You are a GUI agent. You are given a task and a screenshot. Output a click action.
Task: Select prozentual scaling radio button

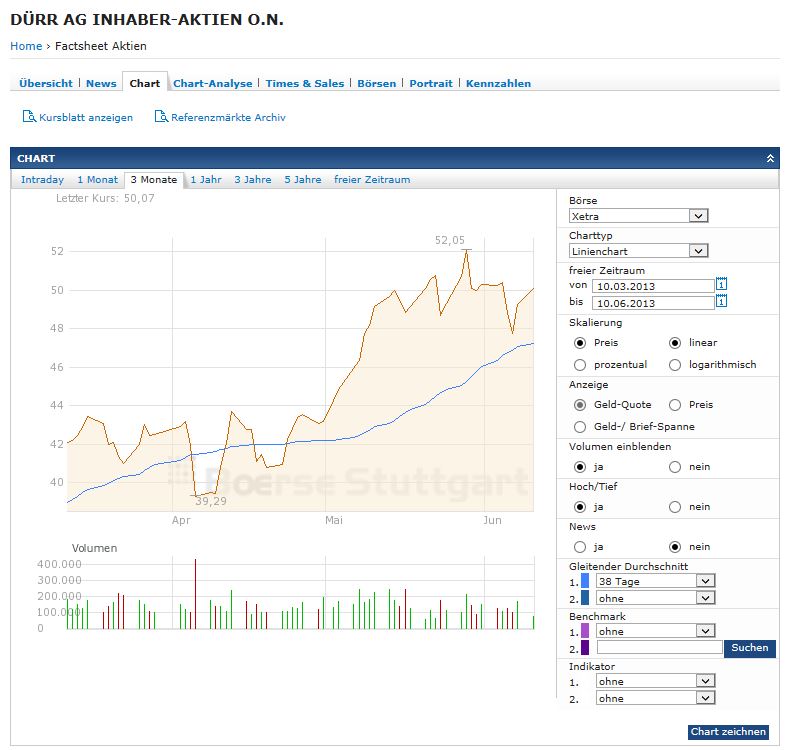click(580, 365)
